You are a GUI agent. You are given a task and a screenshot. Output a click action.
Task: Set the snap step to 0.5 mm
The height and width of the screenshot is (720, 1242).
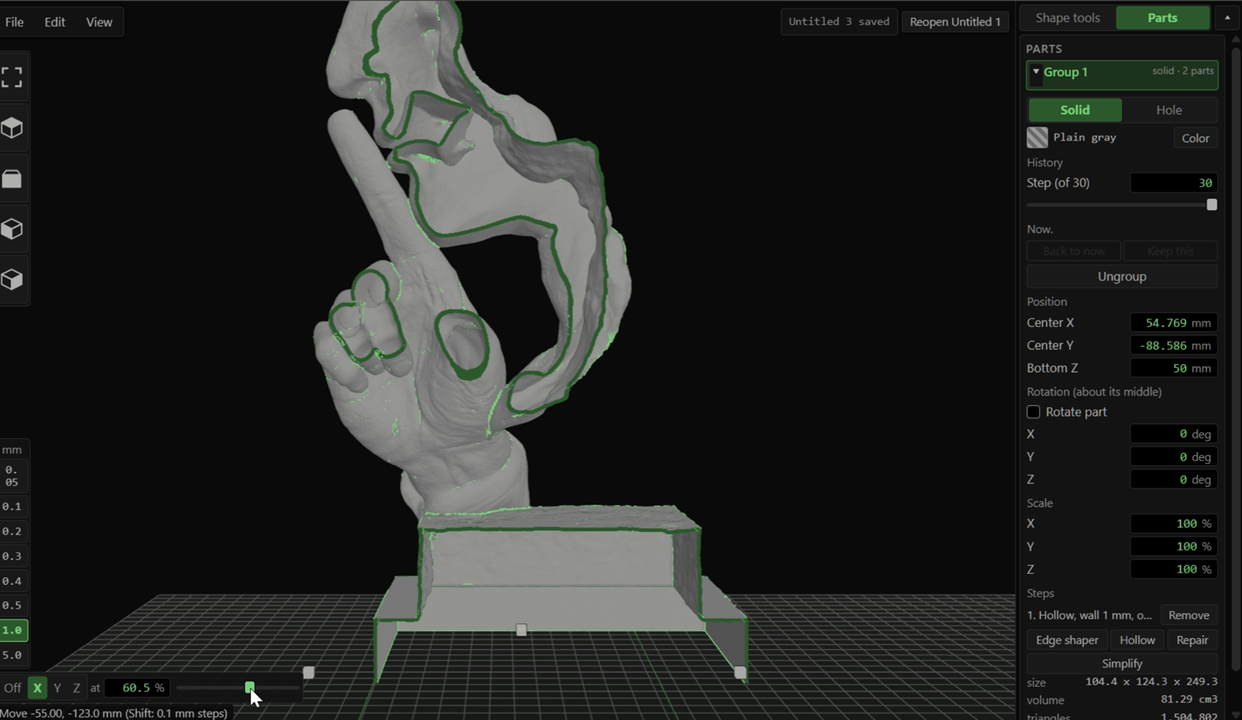point(12,605)
